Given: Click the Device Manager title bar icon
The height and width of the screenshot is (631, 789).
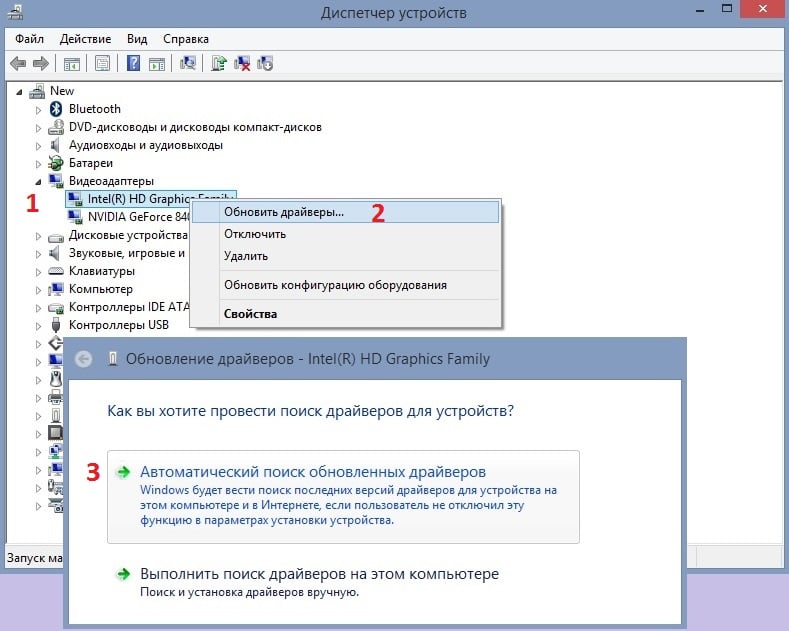Looking at the screenshot, I should 15,12.
